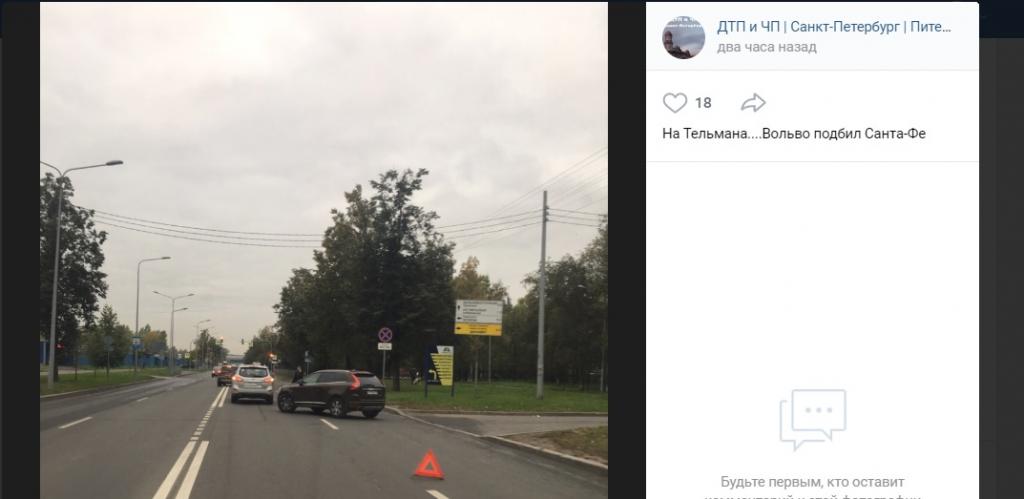Like the photo with the heart icon
1024x499 pixels.
[675, 103]
